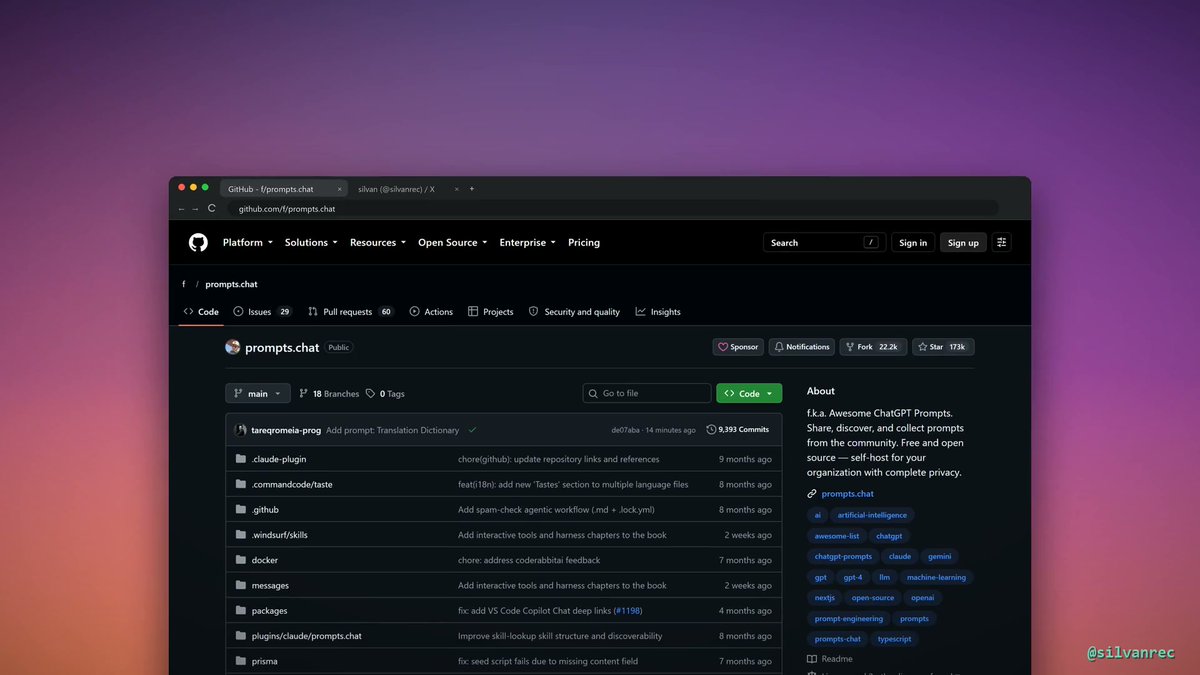Open the 9,393 Commits history link

[738, 430]
